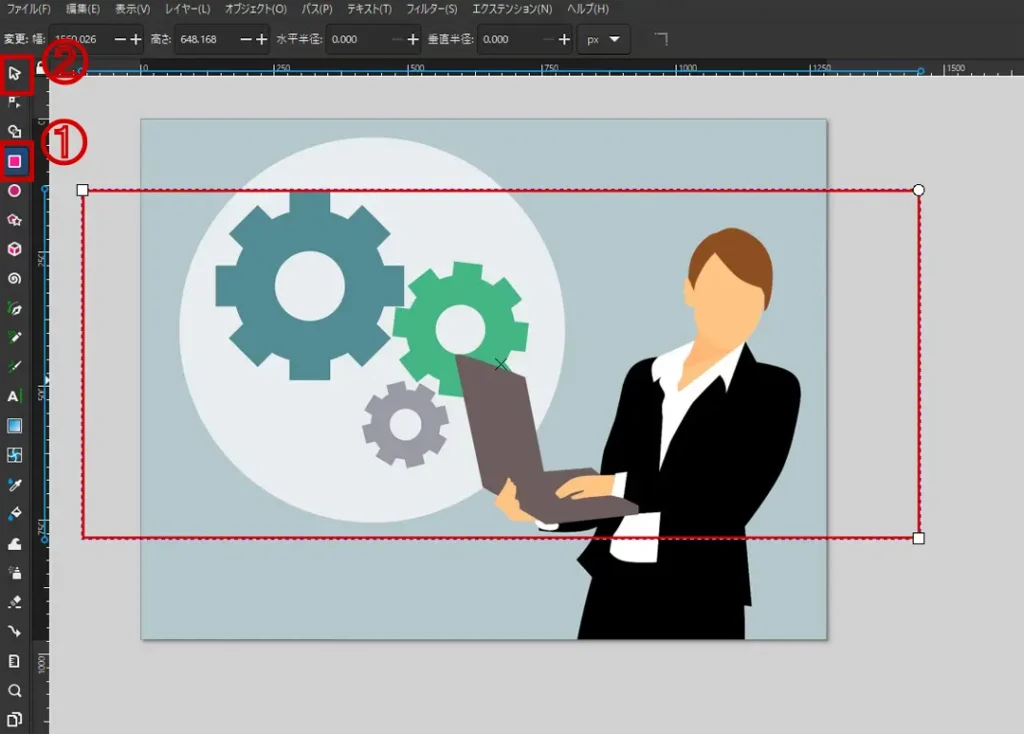This screenshot has height=734, width=1024.
Task: Activate the Rectangle tool
Action: pyautogui.click(x=15, y=161)
